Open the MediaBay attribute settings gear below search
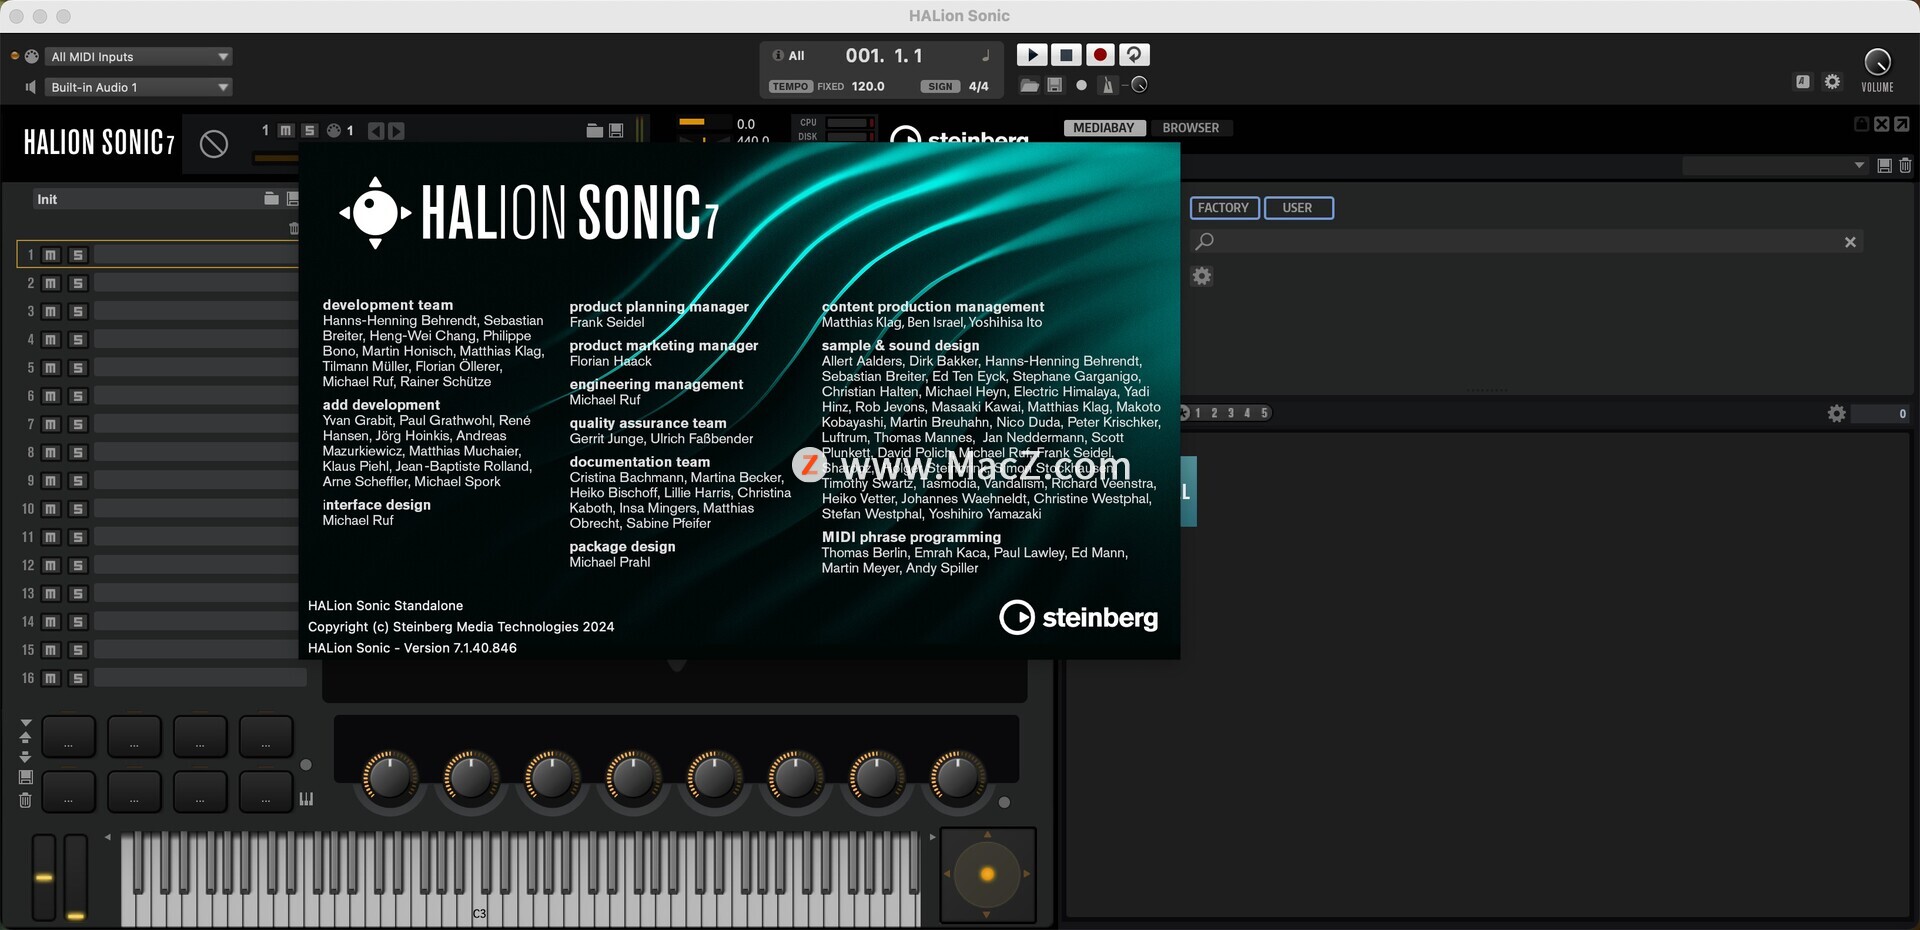This screenshot has width=1920, height=930. coord(1202,276)
